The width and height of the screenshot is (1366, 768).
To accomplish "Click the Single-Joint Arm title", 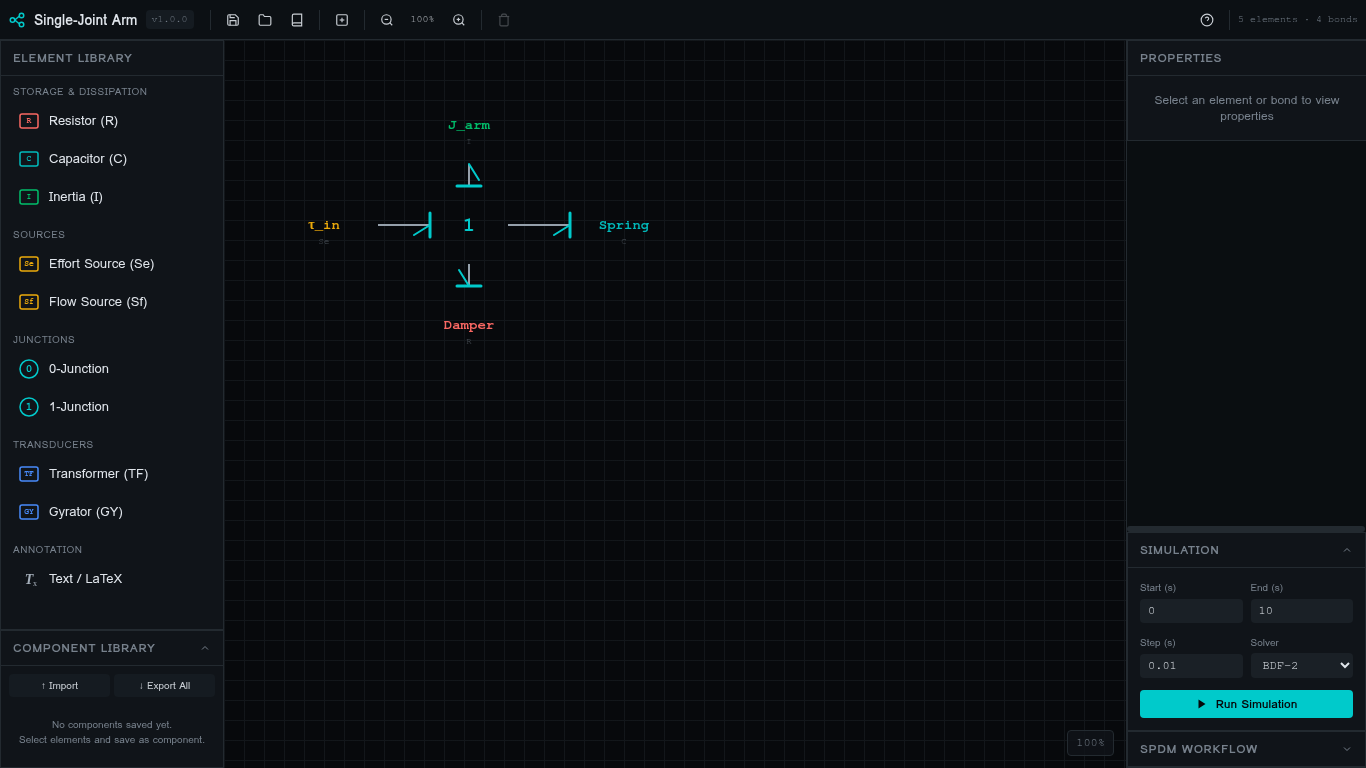I will [86, 20].
